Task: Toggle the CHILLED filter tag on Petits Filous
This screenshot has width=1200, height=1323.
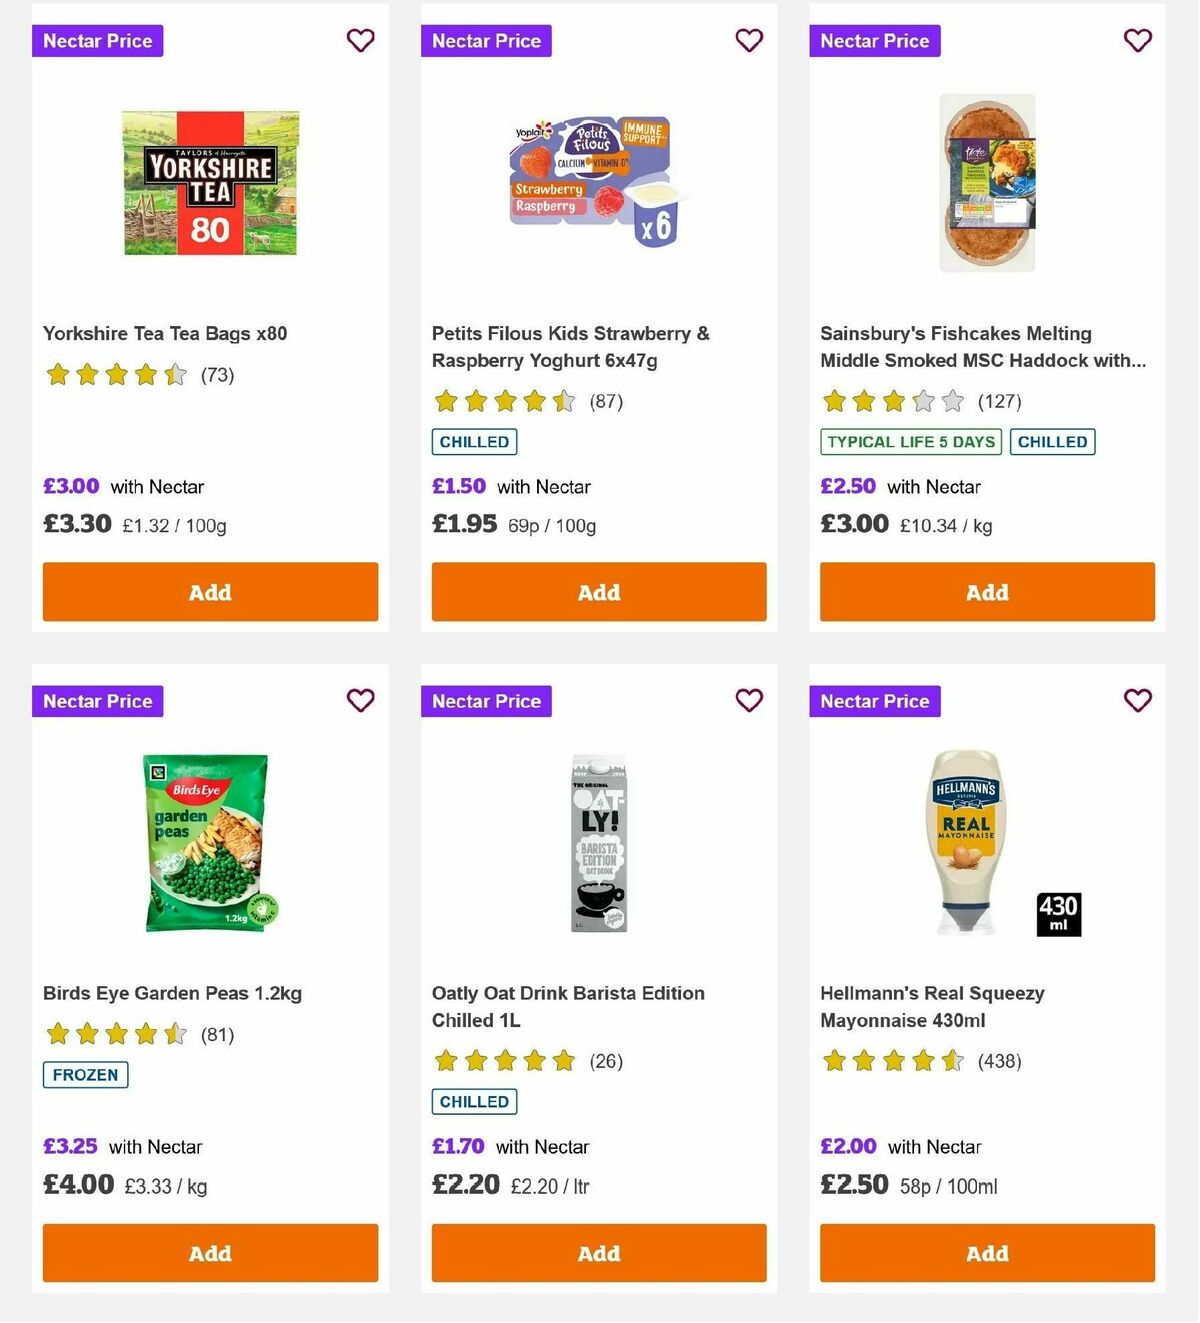Action: [x=473, y=441]
